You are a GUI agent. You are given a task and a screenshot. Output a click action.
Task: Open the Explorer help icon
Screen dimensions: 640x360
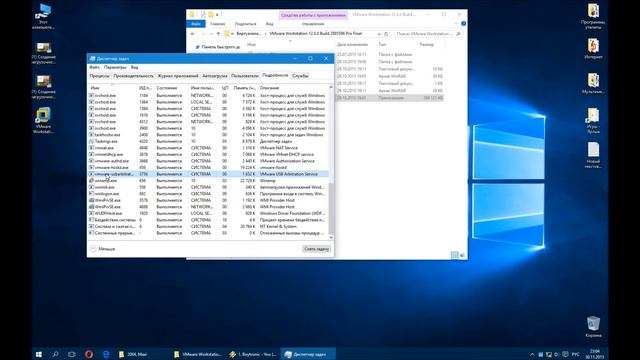tap(463, 24)
